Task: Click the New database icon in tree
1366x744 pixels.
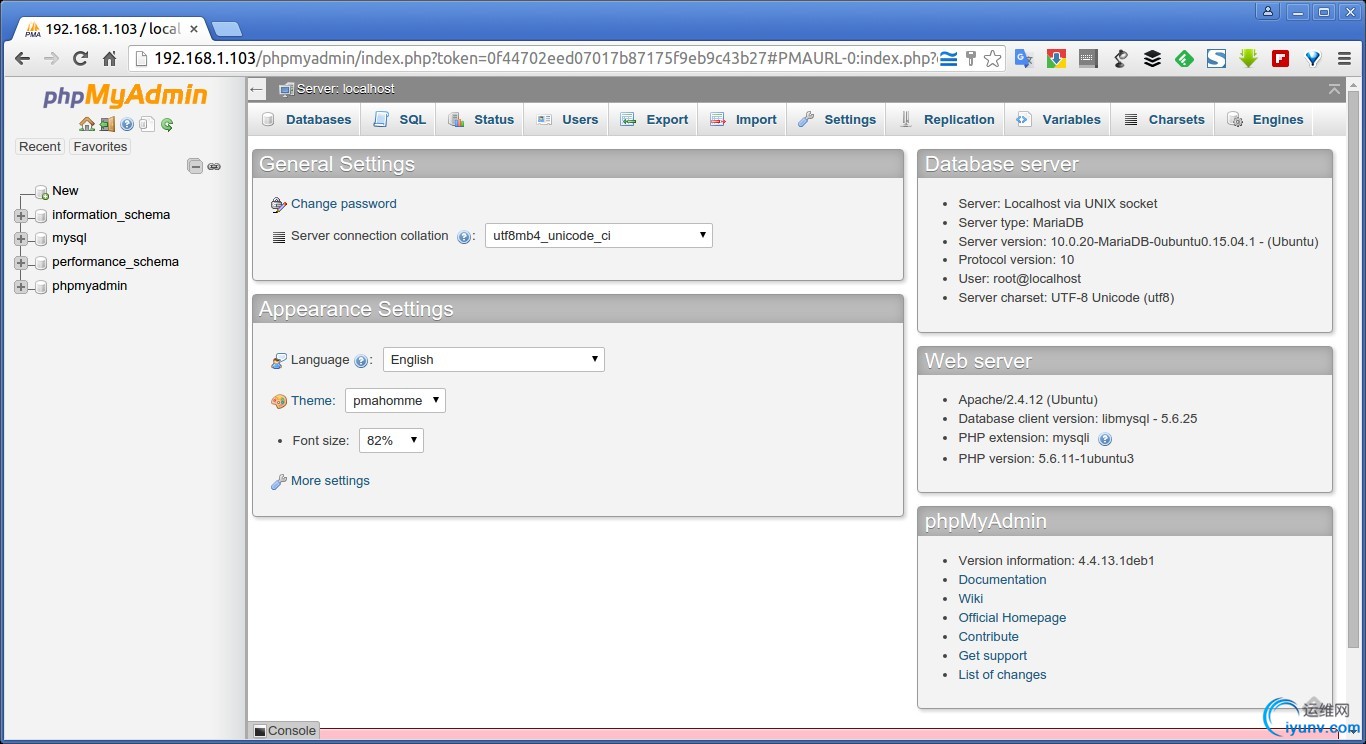Action: click(42, 191)
